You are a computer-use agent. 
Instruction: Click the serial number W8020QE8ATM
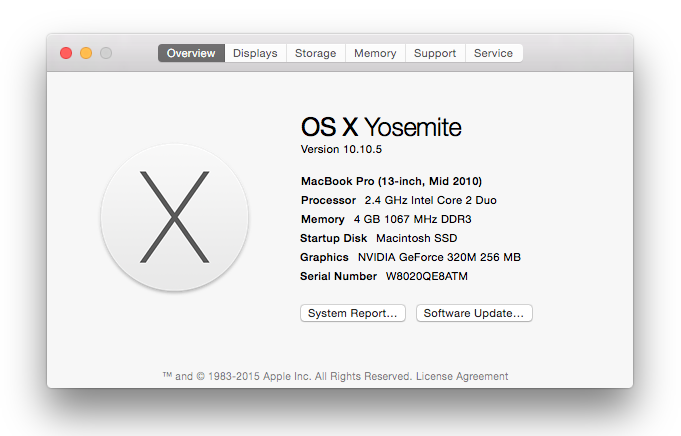click(427, 277)
